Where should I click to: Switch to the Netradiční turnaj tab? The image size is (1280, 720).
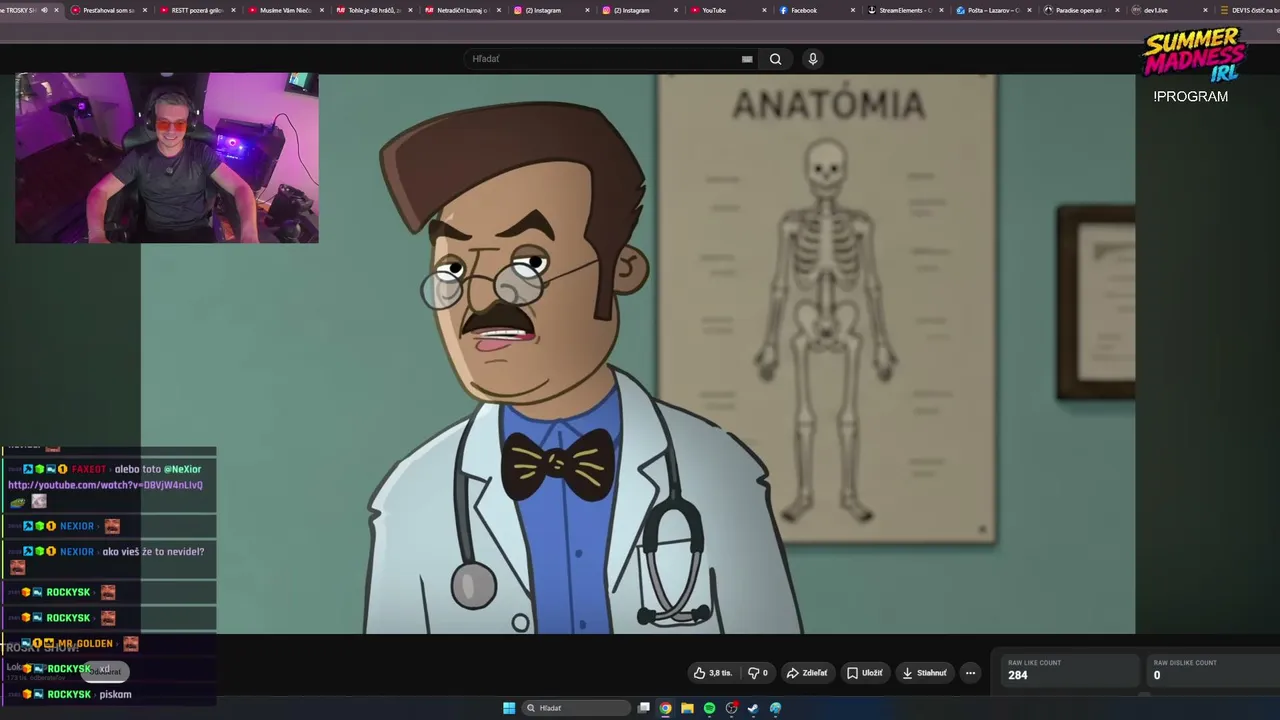coord(462,10)
